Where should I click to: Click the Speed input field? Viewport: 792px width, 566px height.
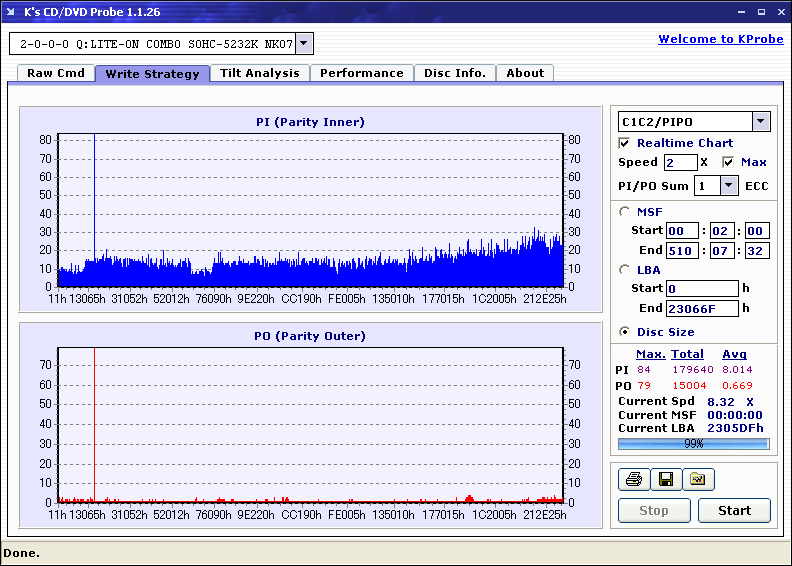(680, 162)
